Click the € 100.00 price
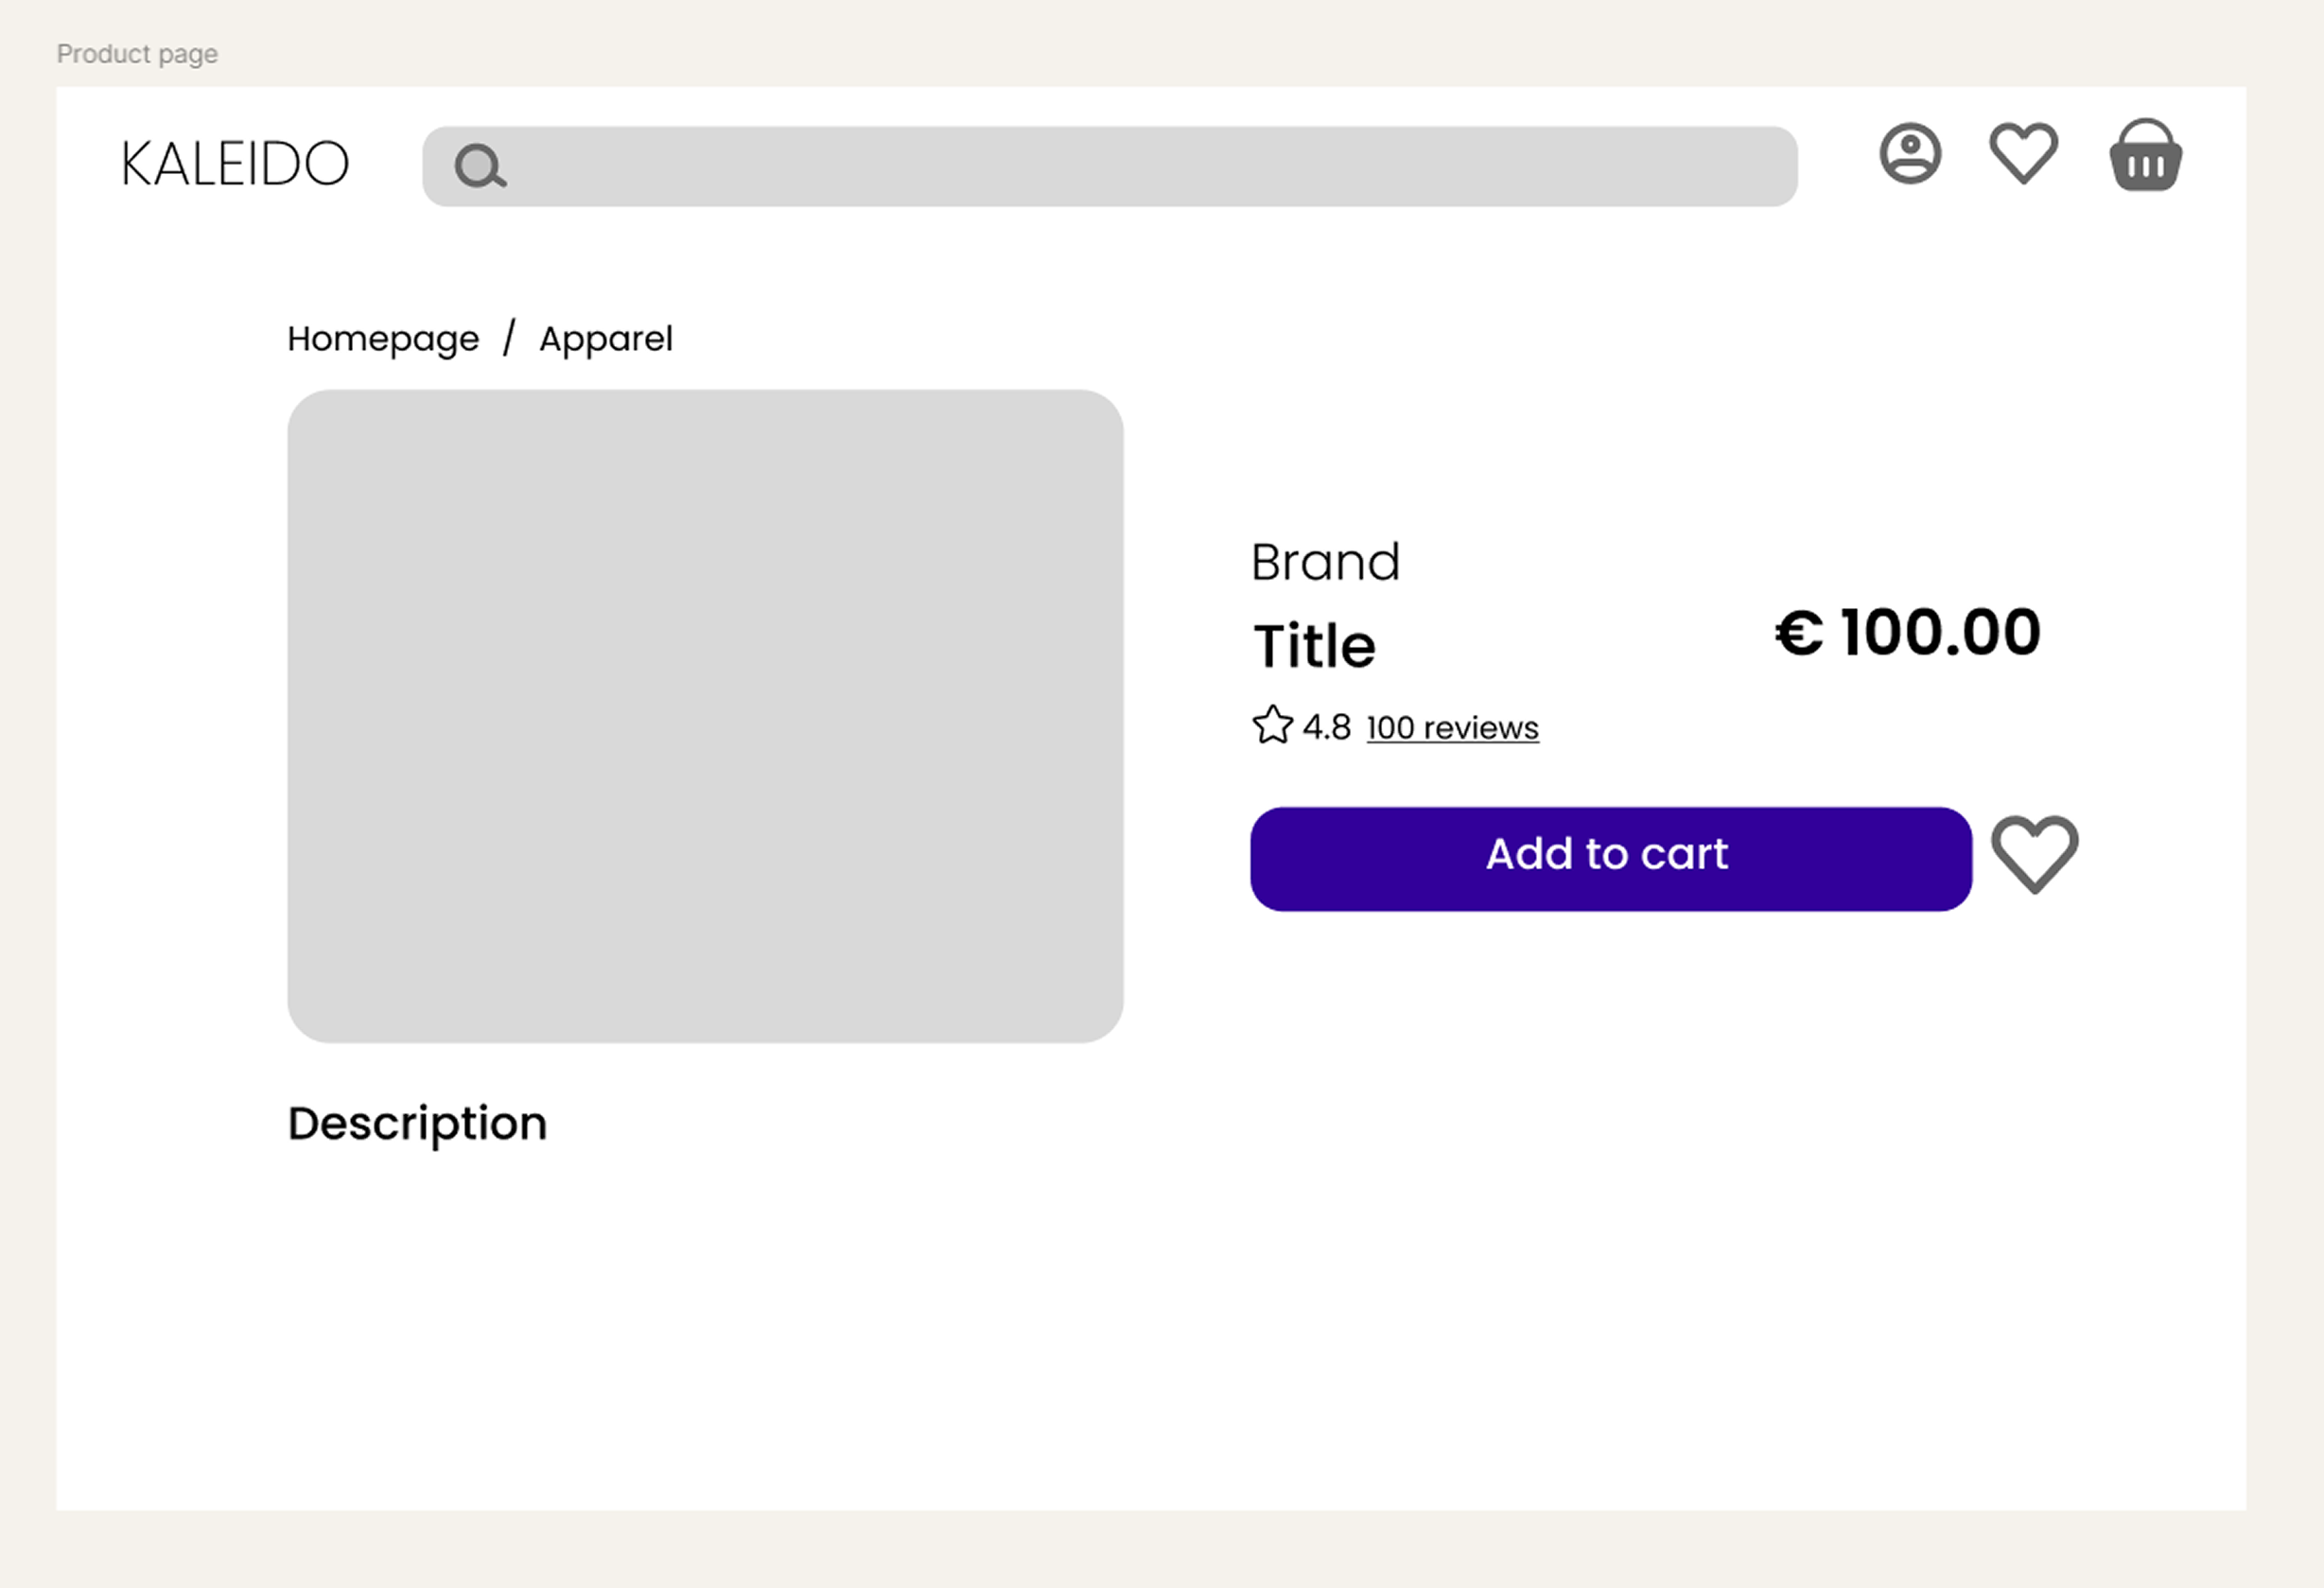This screenshot has width=2324, height=1588. [x=1908, y=632]
